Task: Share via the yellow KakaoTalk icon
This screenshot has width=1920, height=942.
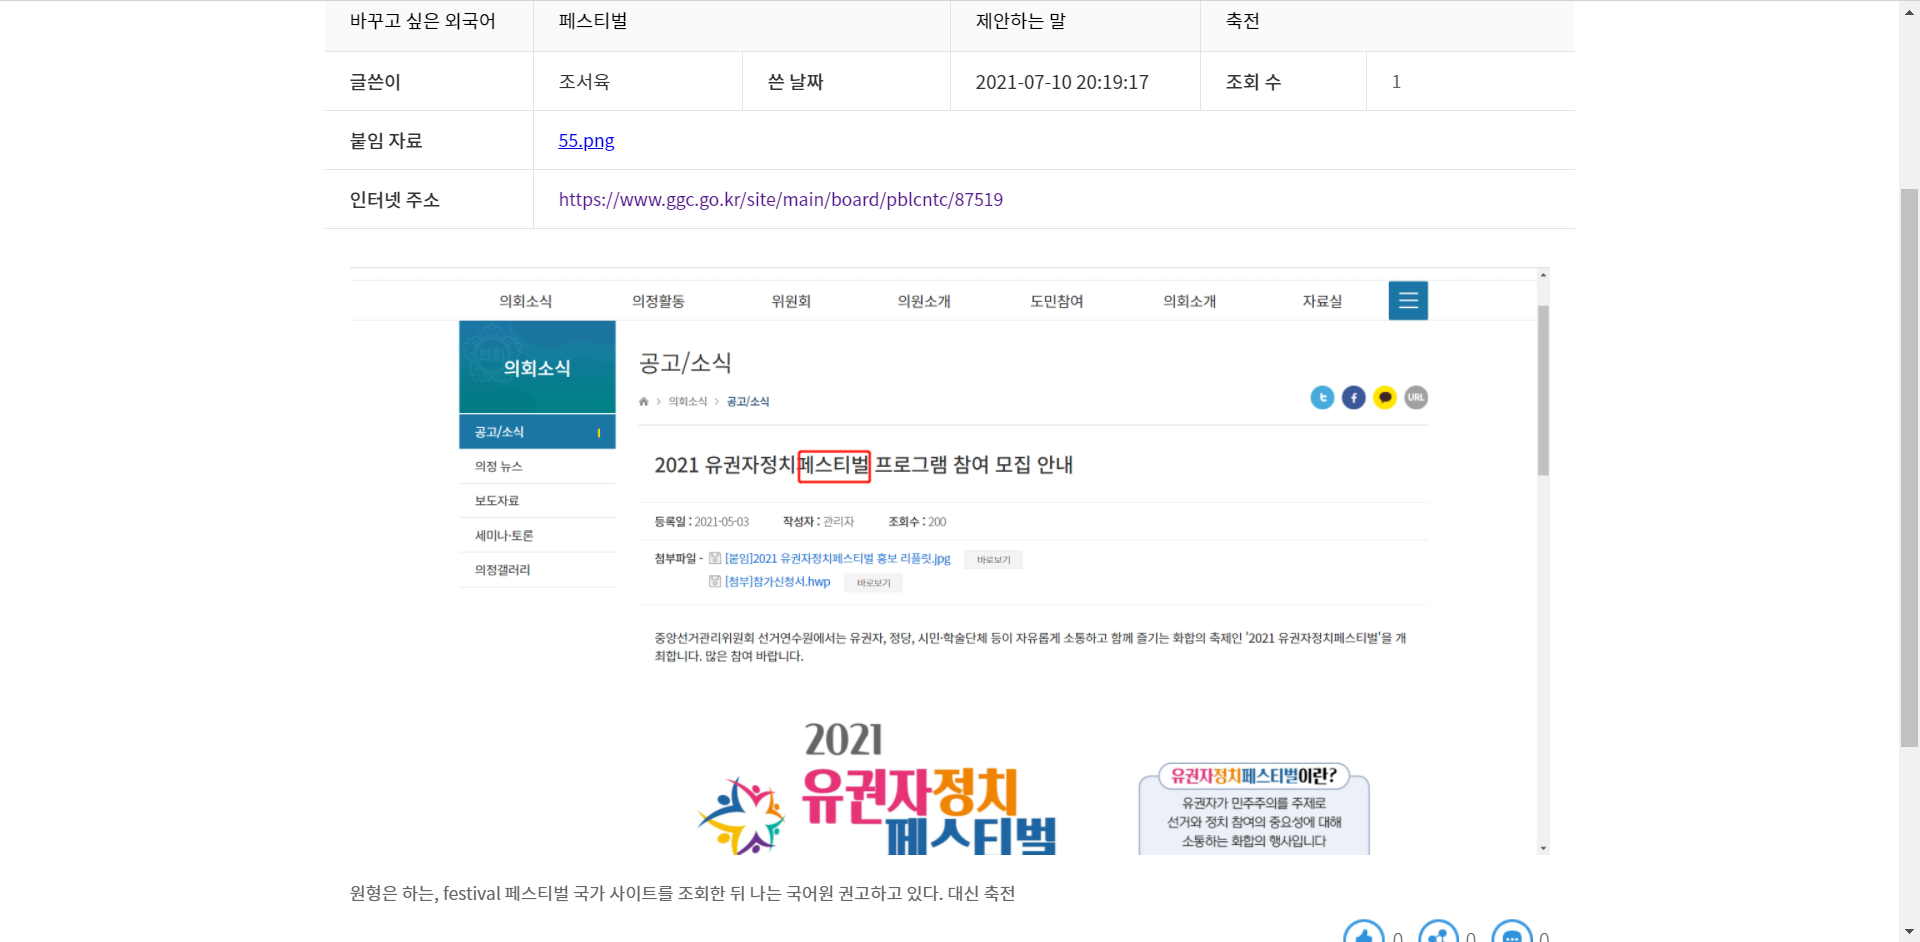Action: click(1385, 398)
